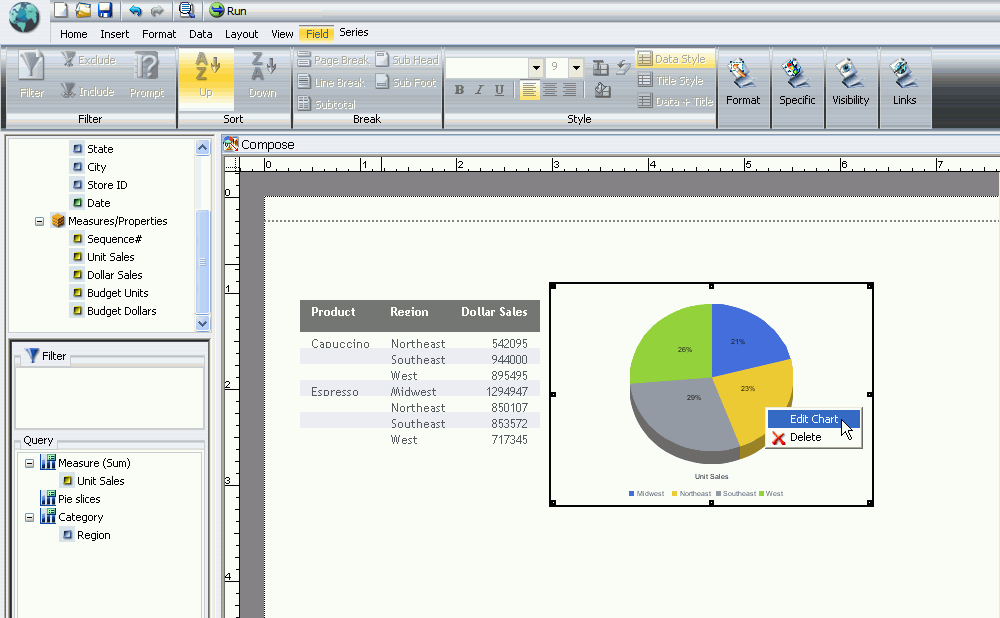The height and width of the screenshot is (618, 1000).
Task: Click the Include filter button
Action: (x=88, y=91)
